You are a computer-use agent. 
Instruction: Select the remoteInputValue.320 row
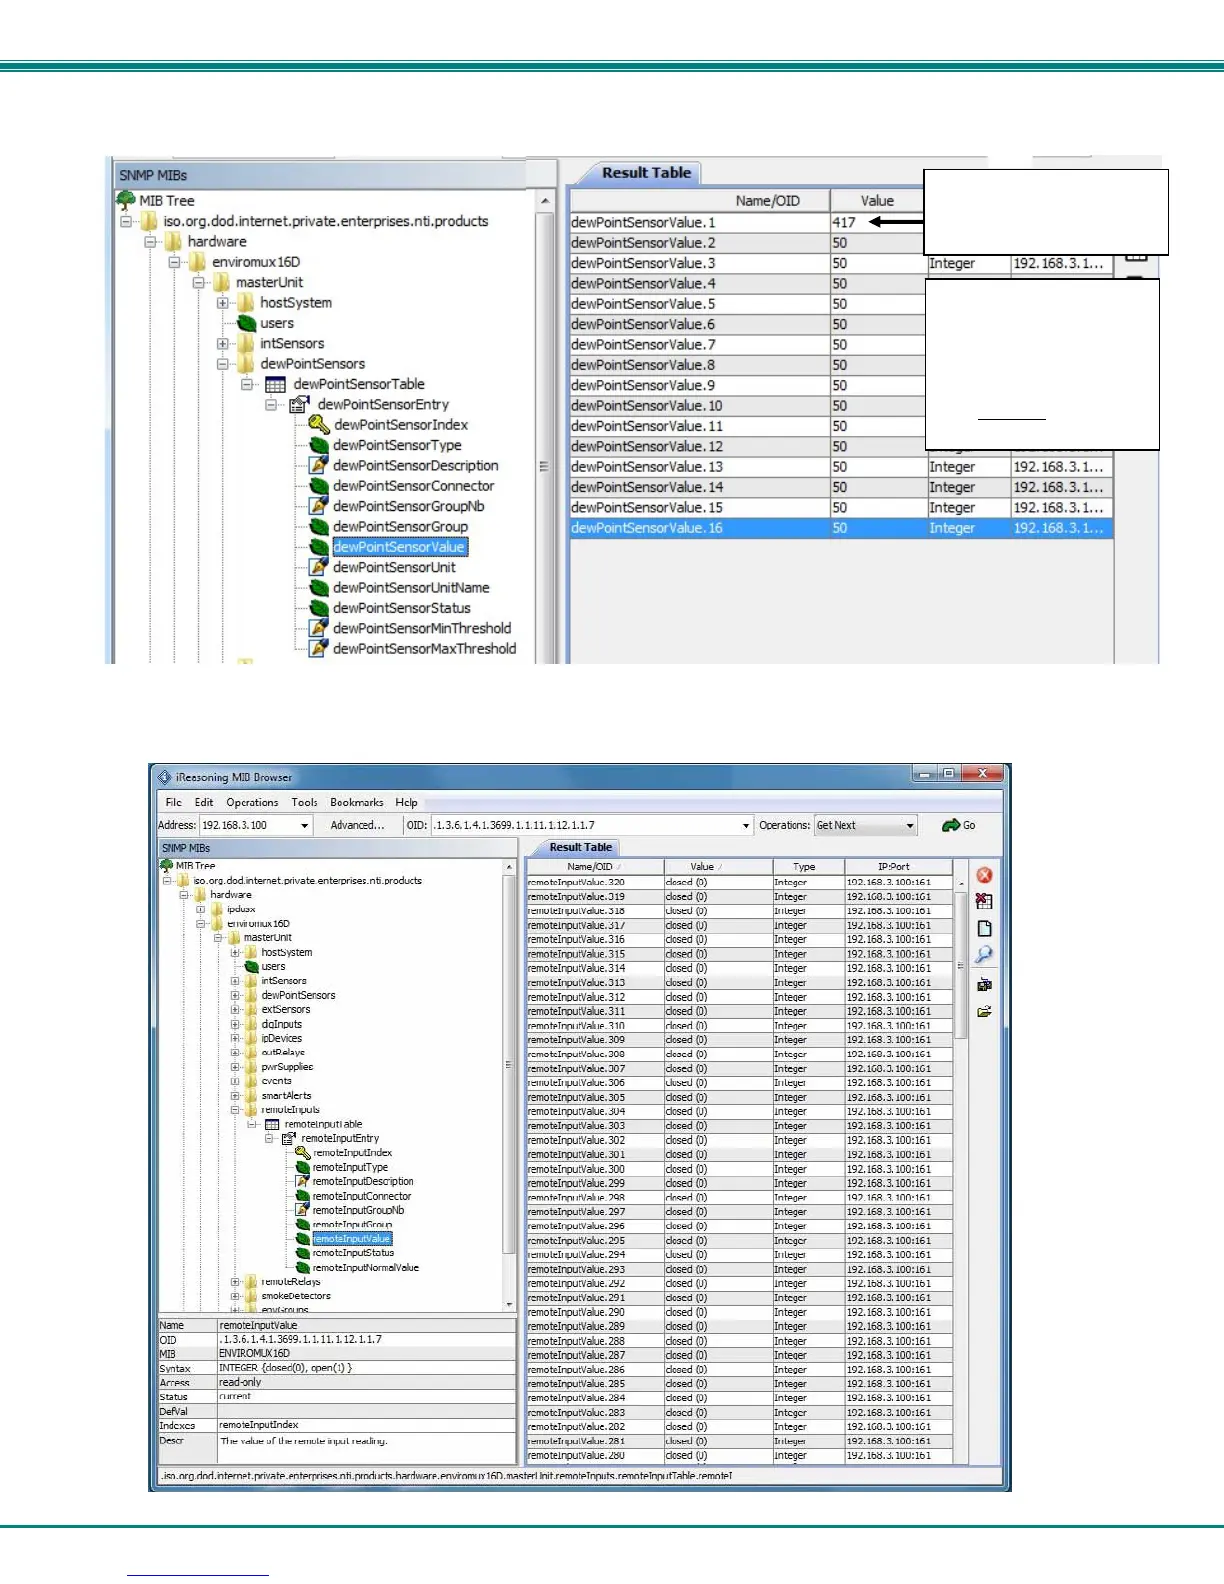click(x=740, y=882)
